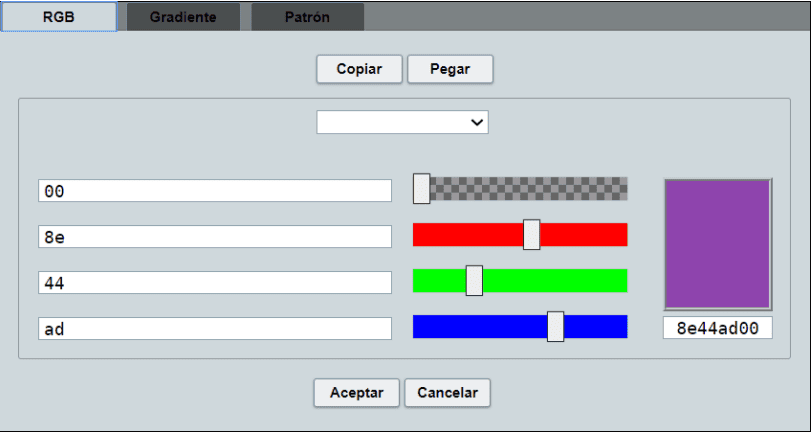The width and height of the screenshot is (812, 433).
Task: Select the green value field showing 44
Action: coord(214,283)
